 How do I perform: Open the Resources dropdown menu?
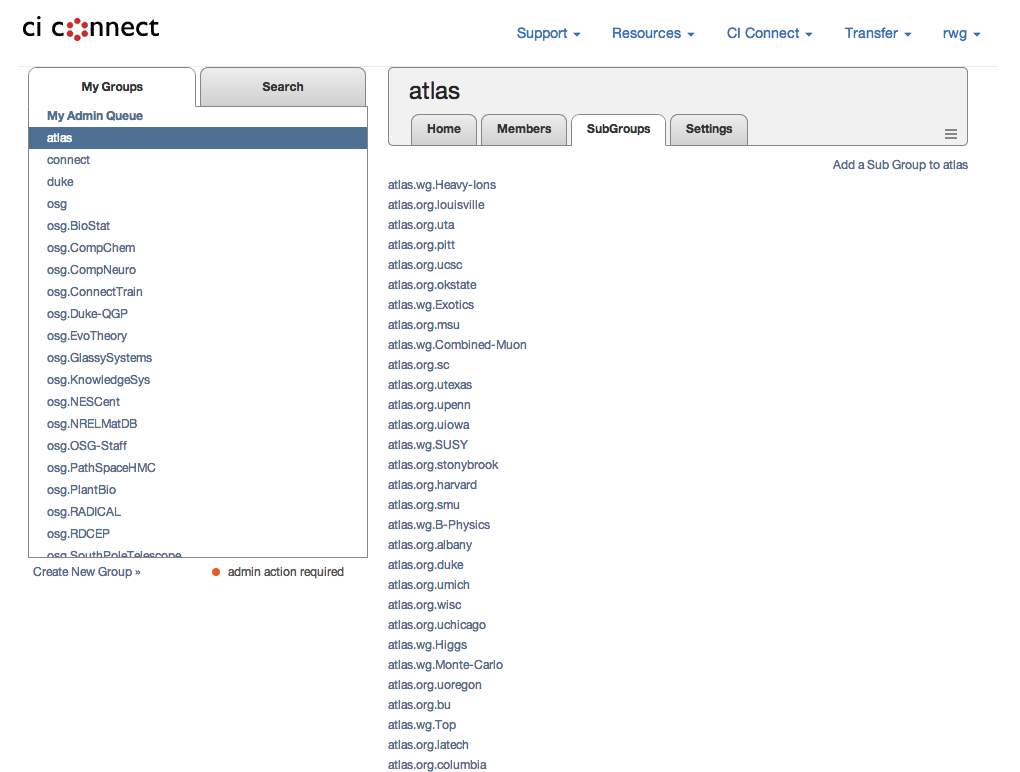tap(653, 33)
